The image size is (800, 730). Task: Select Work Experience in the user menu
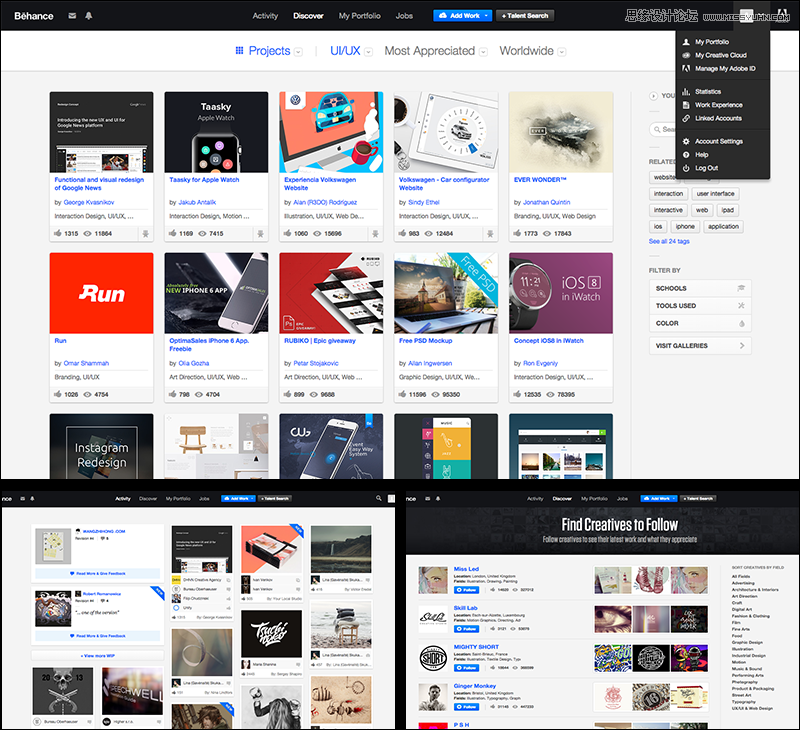[718, 105]
